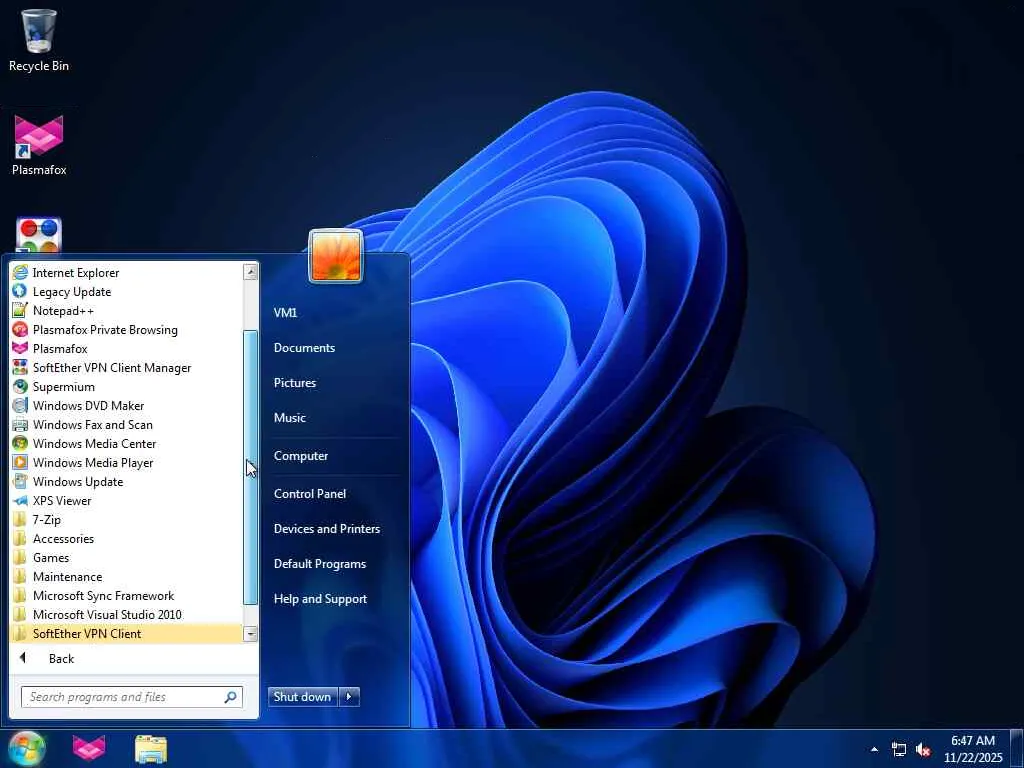Viewport: 1024px width, 768px height.
Task: Click scrollbar up arrow in programs list
Action: [251, 272]
